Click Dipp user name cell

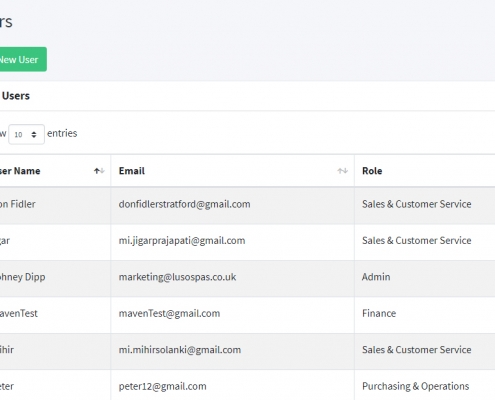click(x=55, y=278)
